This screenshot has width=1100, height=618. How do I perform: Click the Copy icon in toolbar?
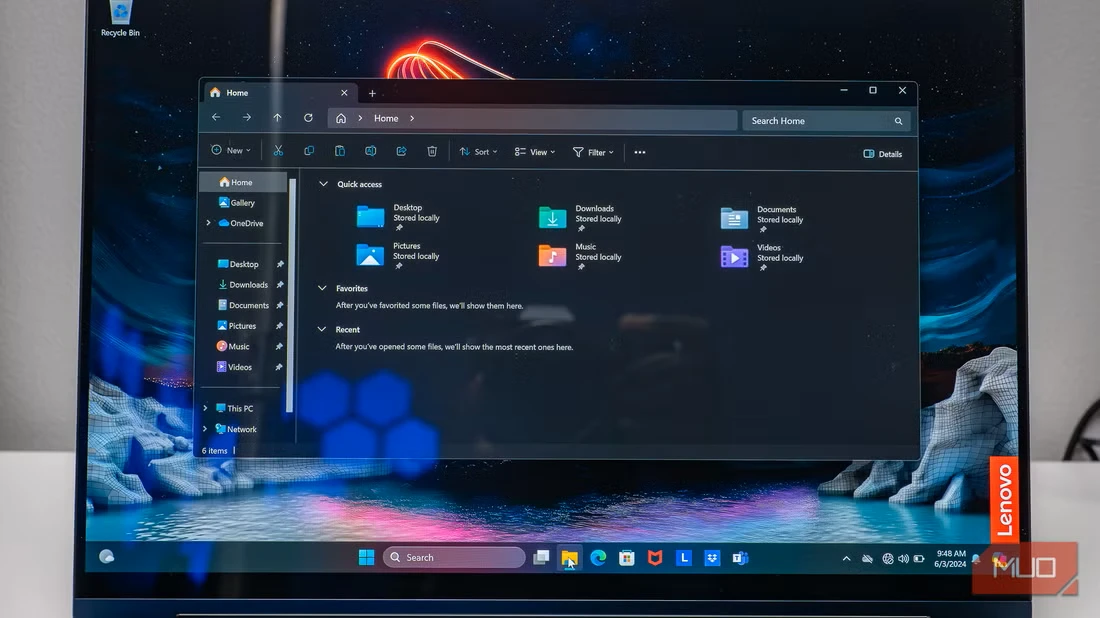pyautogui.click(x=309, y=151)
